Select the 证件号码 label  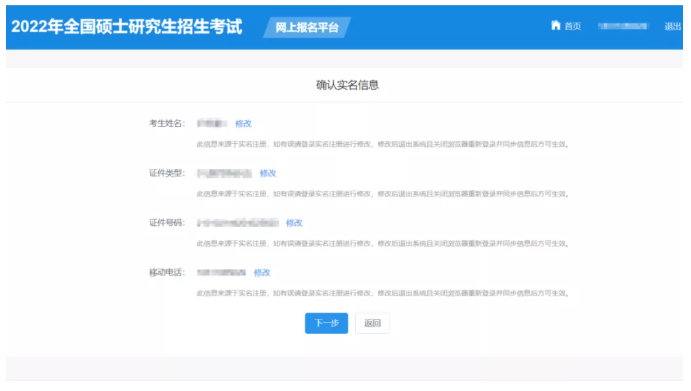point(167,223)
